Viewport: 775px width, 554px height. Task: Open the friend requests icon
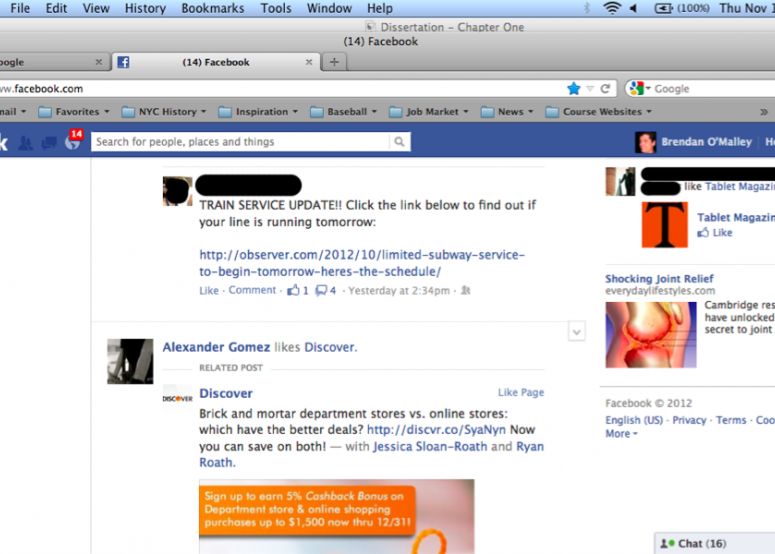tap(25, 143)
